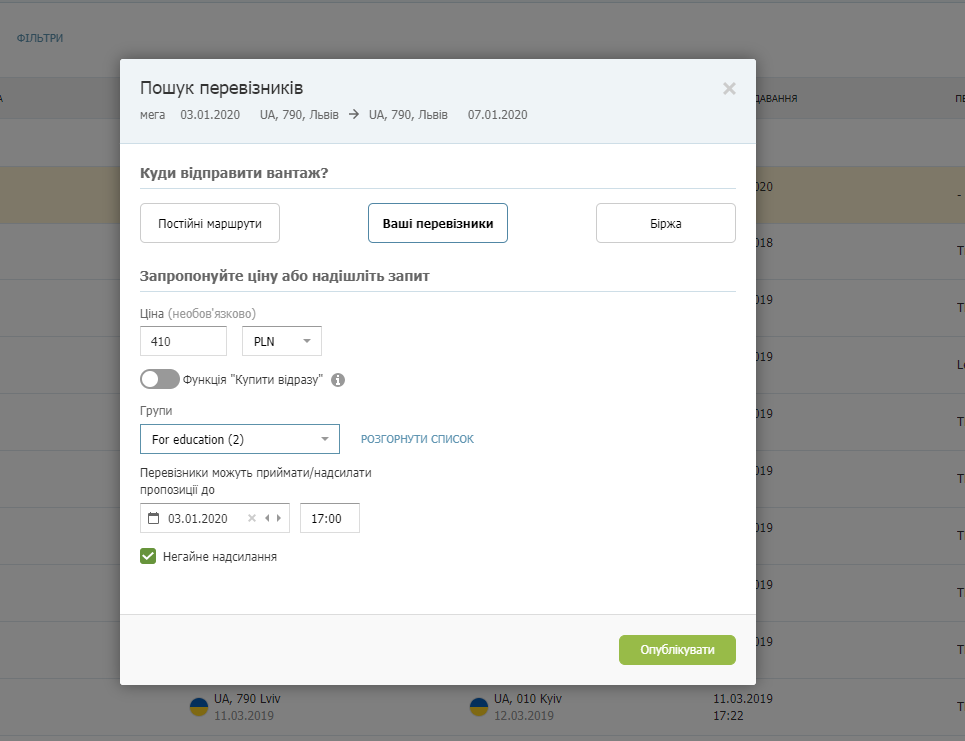Click info icon next to "Купити відразу"
The image size is (965, 741).
tap(338, 380)
